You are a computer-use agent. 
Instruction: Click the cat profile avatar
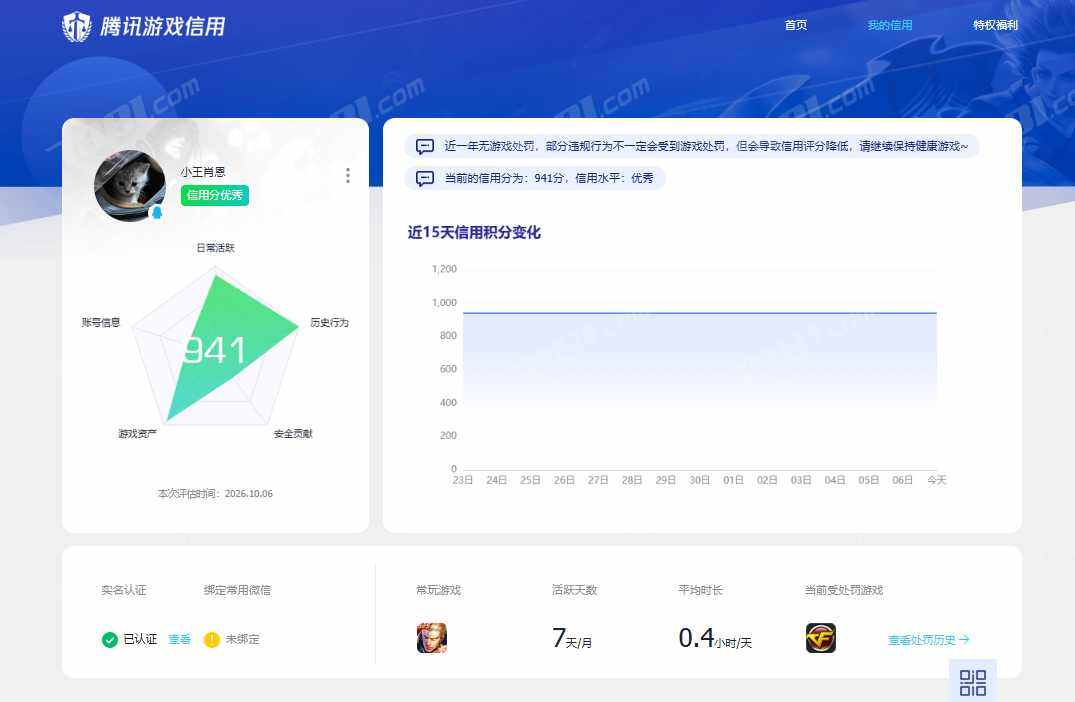point(130,185)
